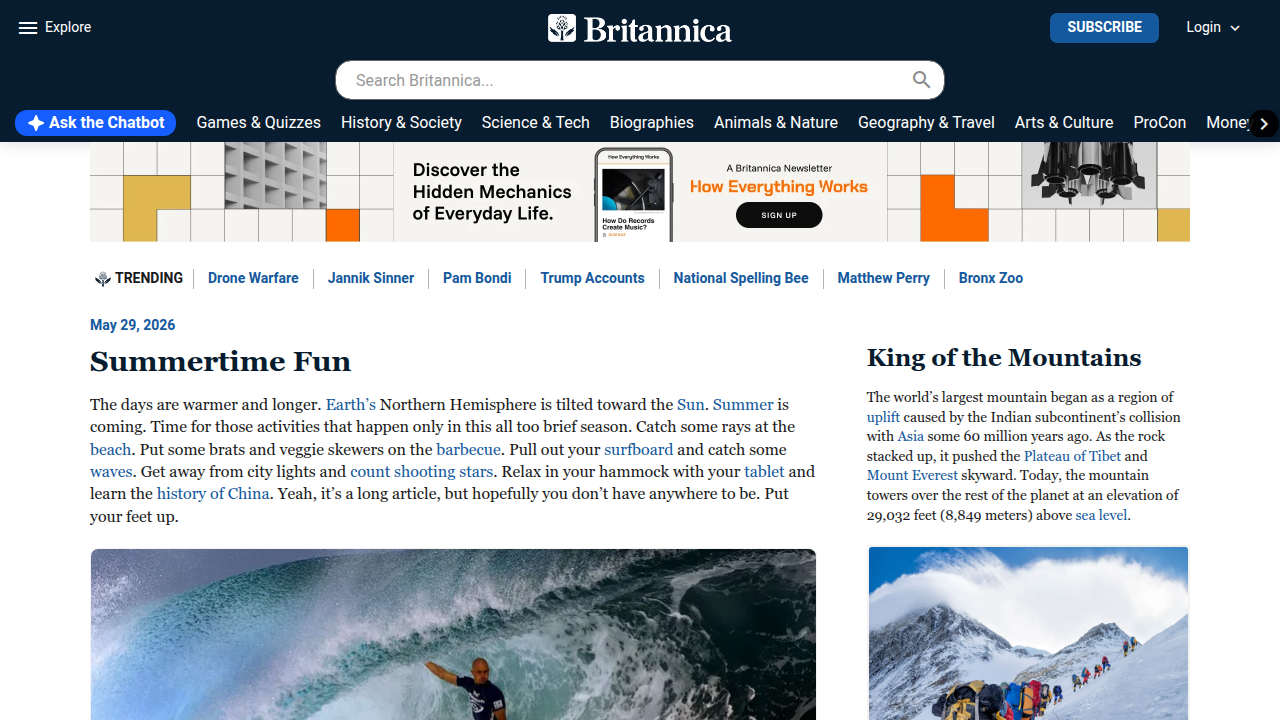Open trending topic Pam Bondi
Screen dimensions: 1280x720
(477, 278)
